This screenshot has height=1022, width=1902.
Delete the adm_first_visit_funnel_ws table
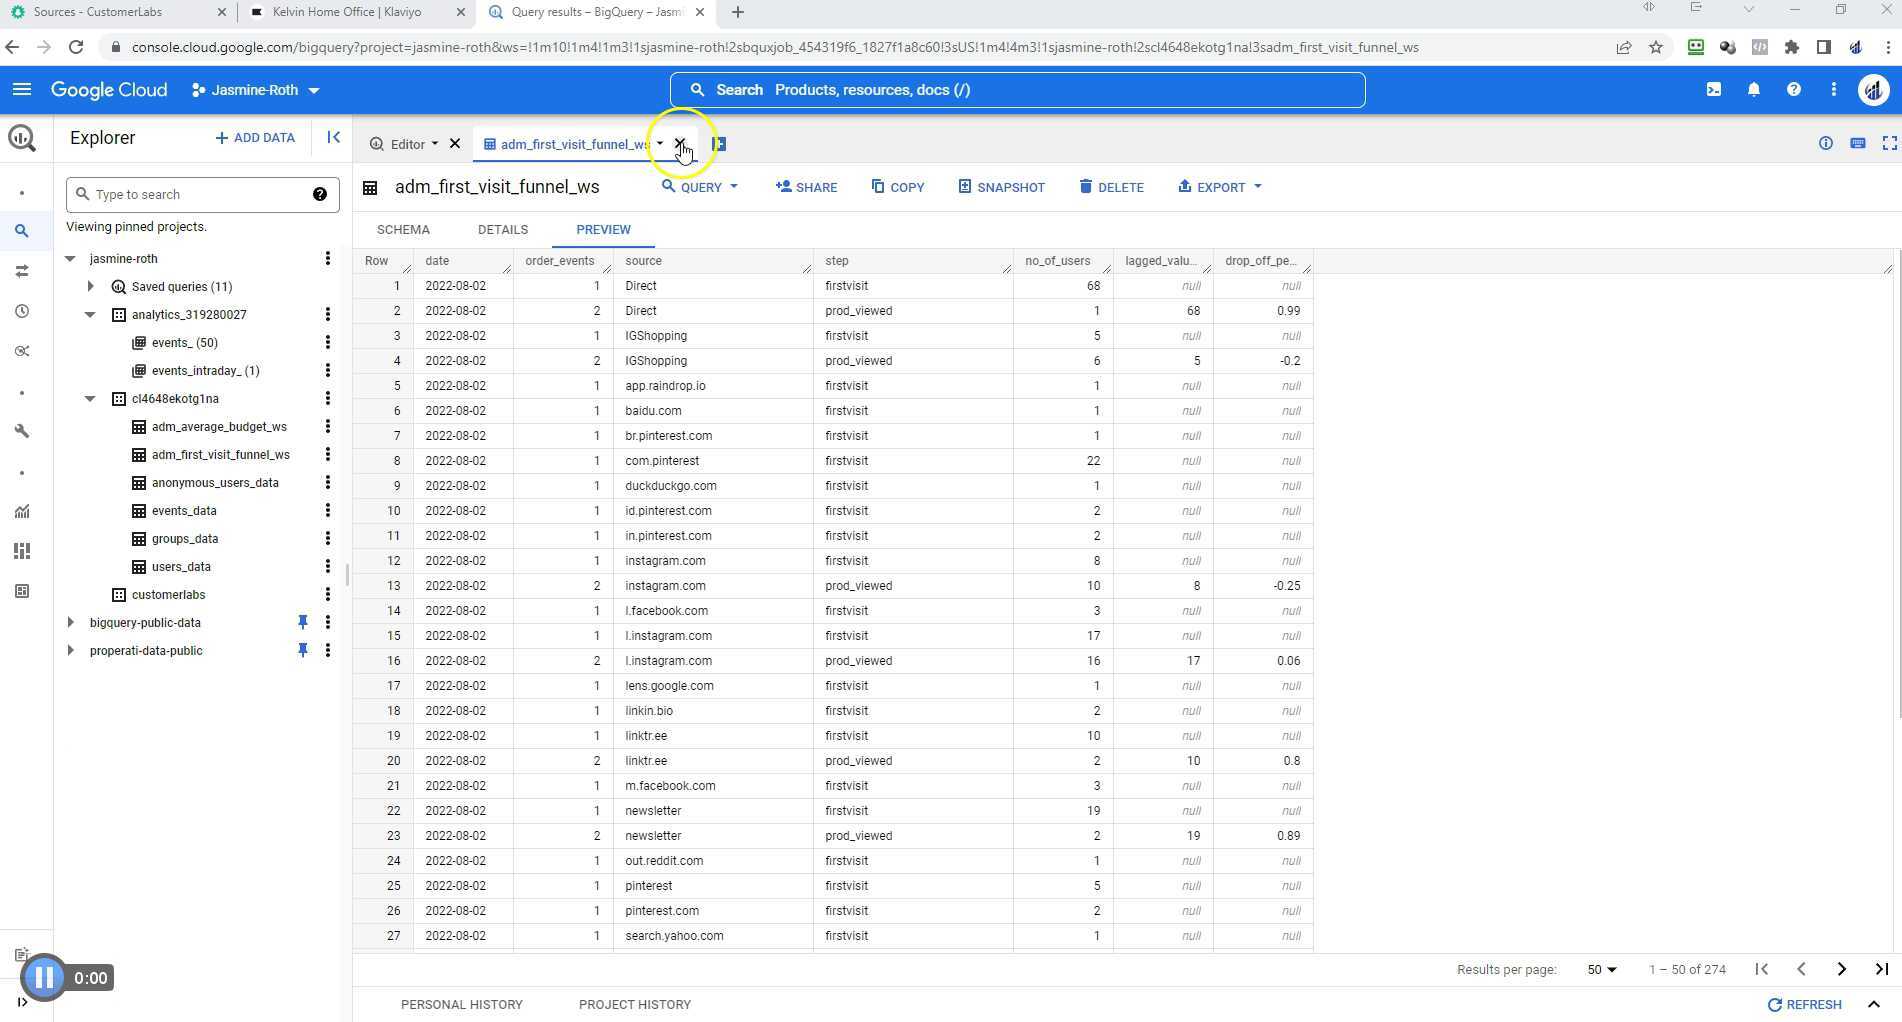(1111, 187)
